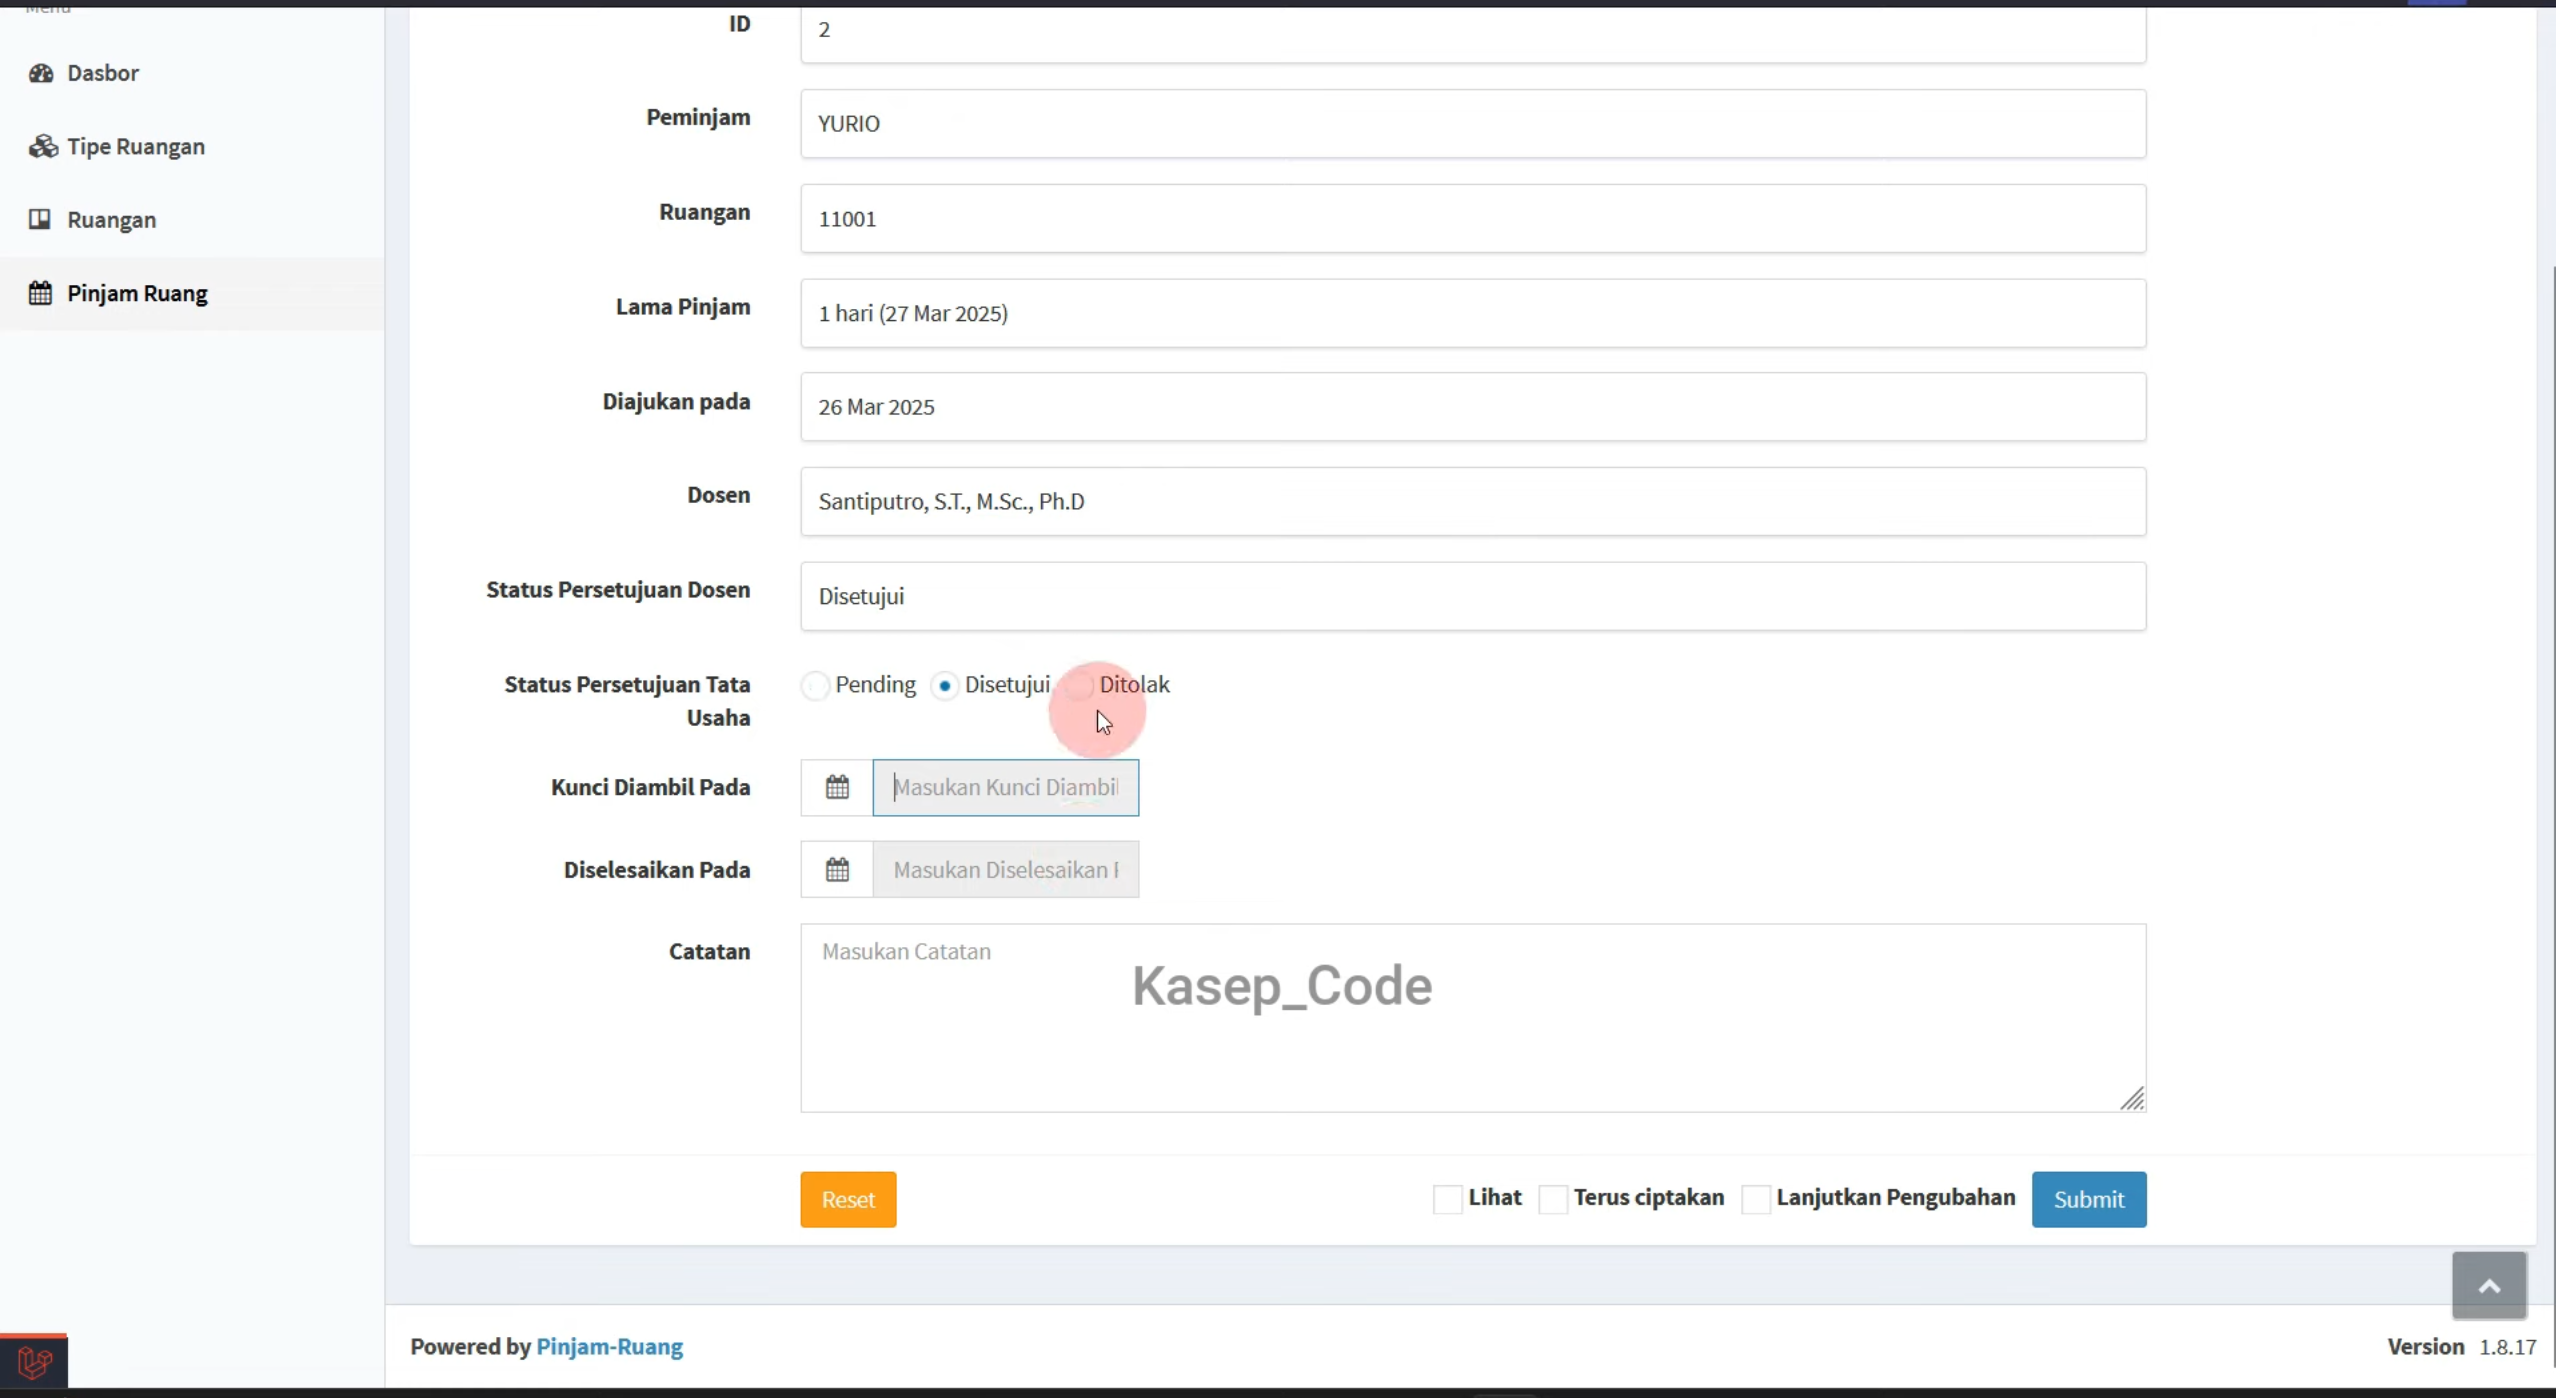
Task: Click into the Catatan text area
Action: (1473, 1017)
